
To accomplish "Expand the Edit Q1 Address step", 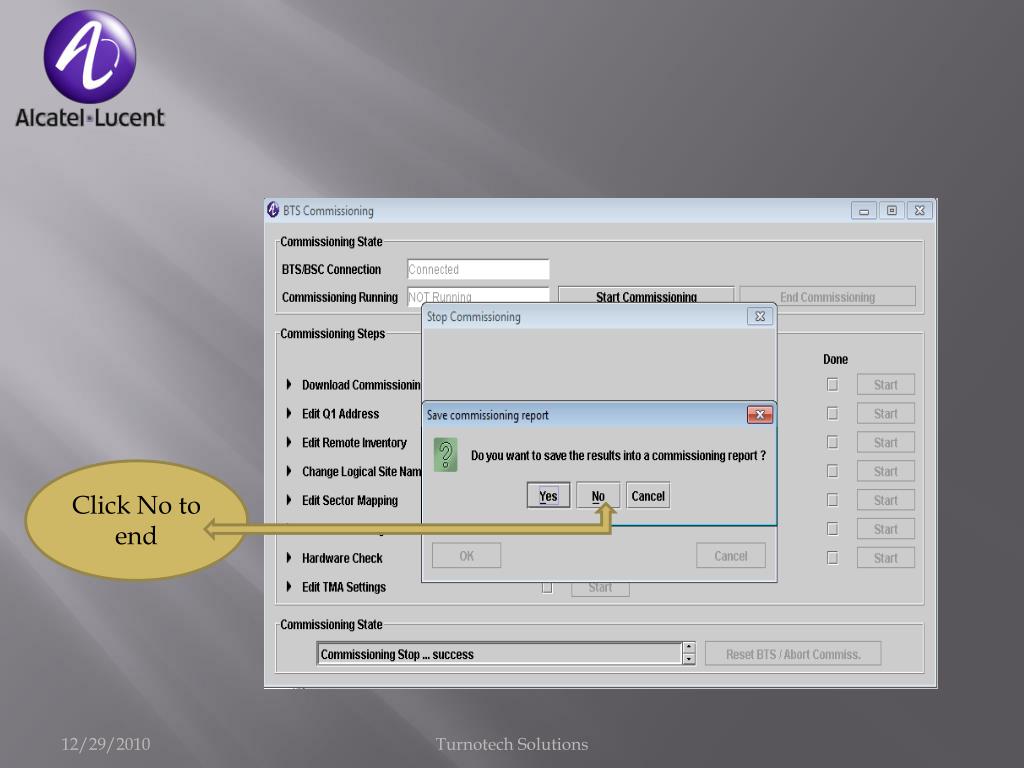I will [289, 413].
